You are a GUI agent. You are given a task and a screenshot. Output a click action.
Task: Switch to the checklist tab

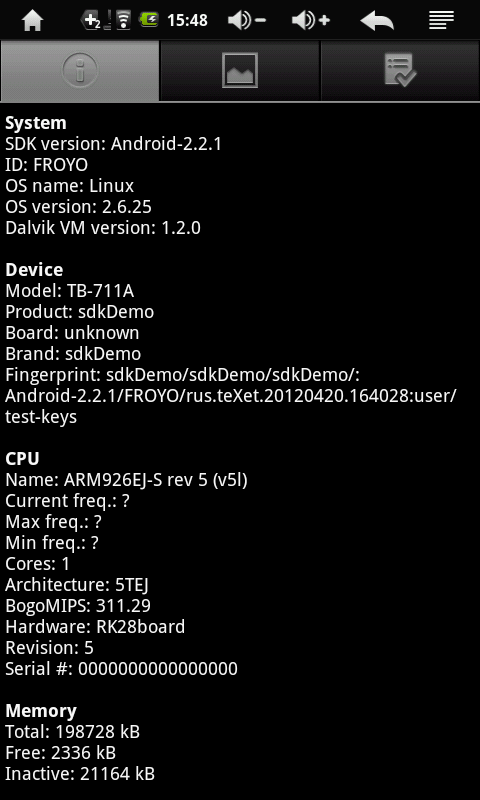pyautogui.click(x=400, y=70)
